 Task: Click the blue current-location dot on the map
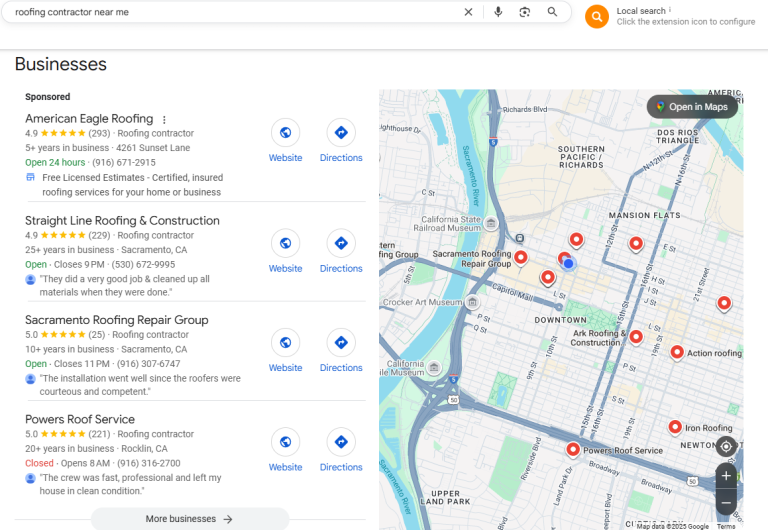click(x=568, y=264)
